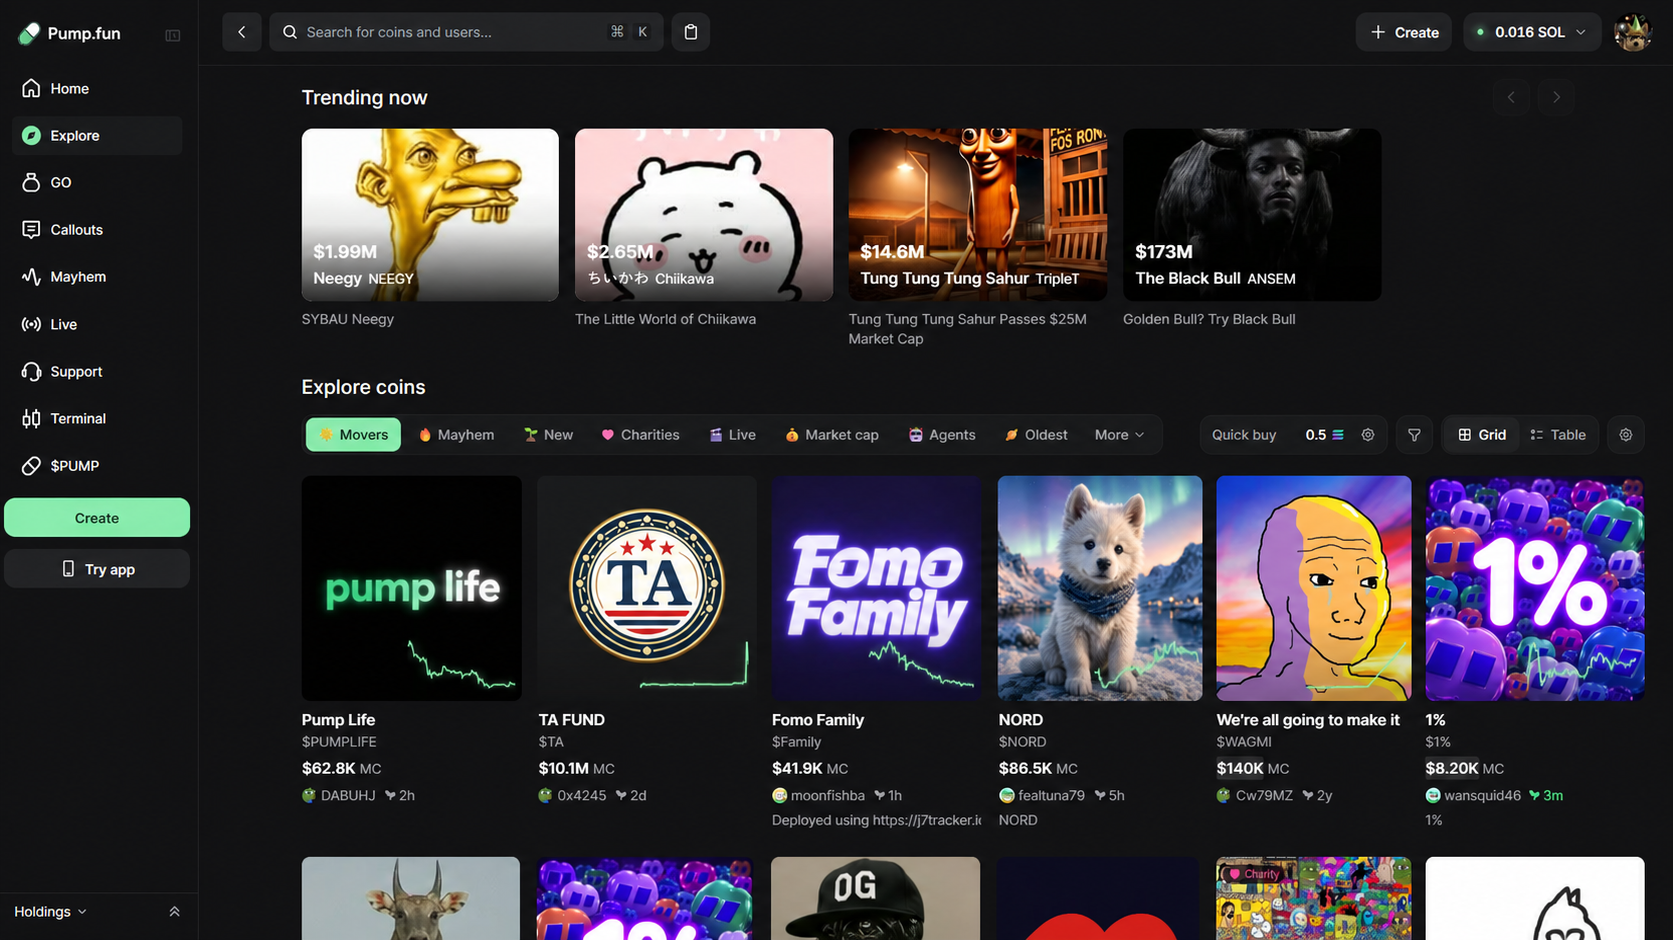Open the 0x4245 creator profile
This screenshot has height=940, width=1673.
(x=573, y=795)
